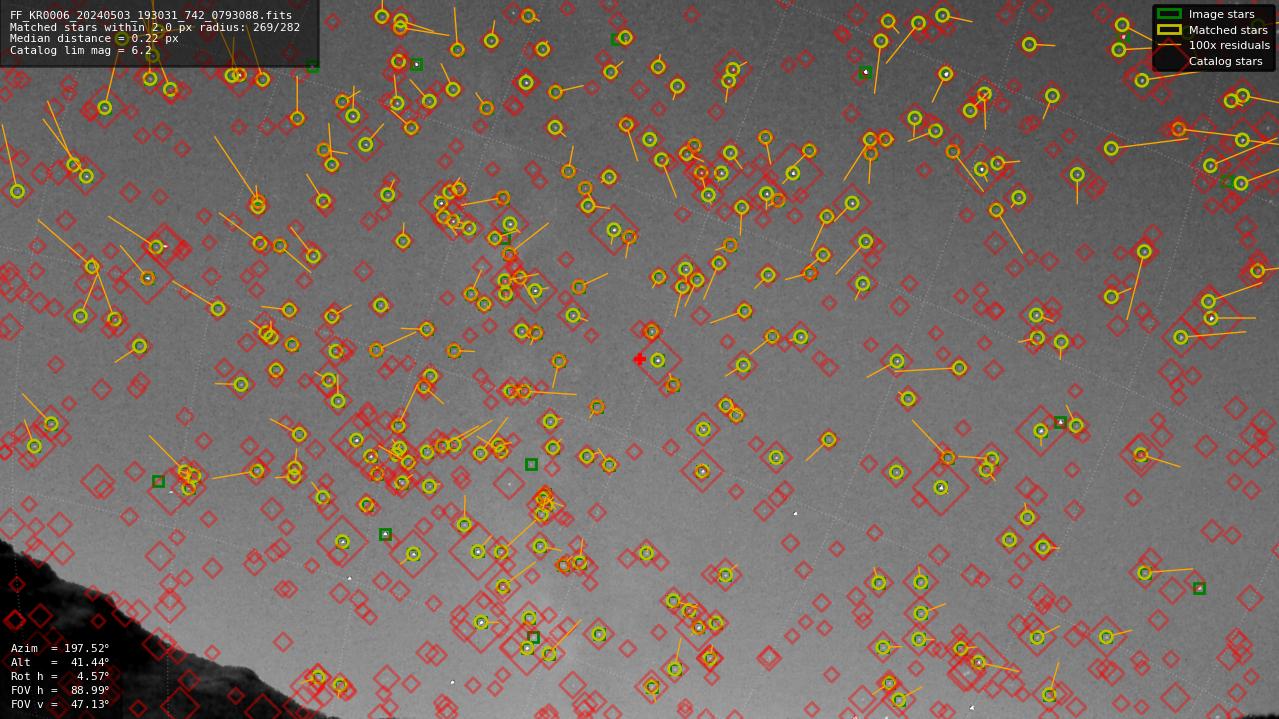Select the 'Matched stars' legend label

[1228, 30]
